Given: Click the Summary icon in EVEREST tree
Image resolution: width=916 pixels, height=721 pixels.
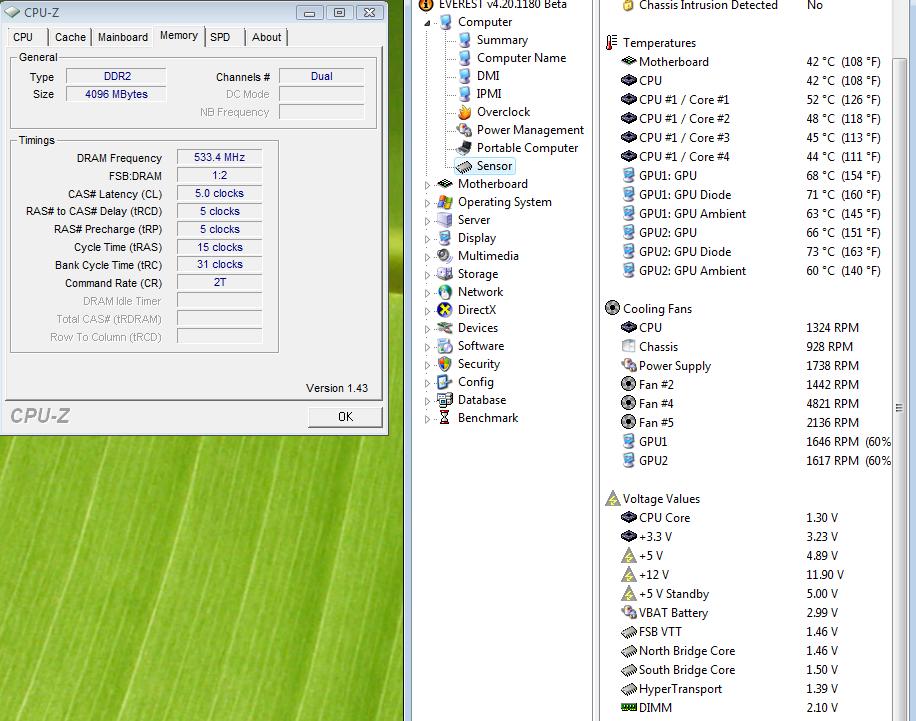Looking at the screenshot, I should coord(465,40).
